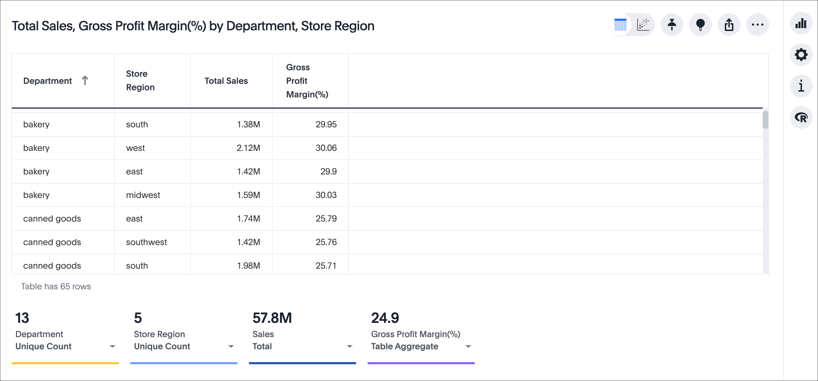The width and height of the screenshot is (818, 381).
Task: Open the R analysis icon
Action: point(801,118)
